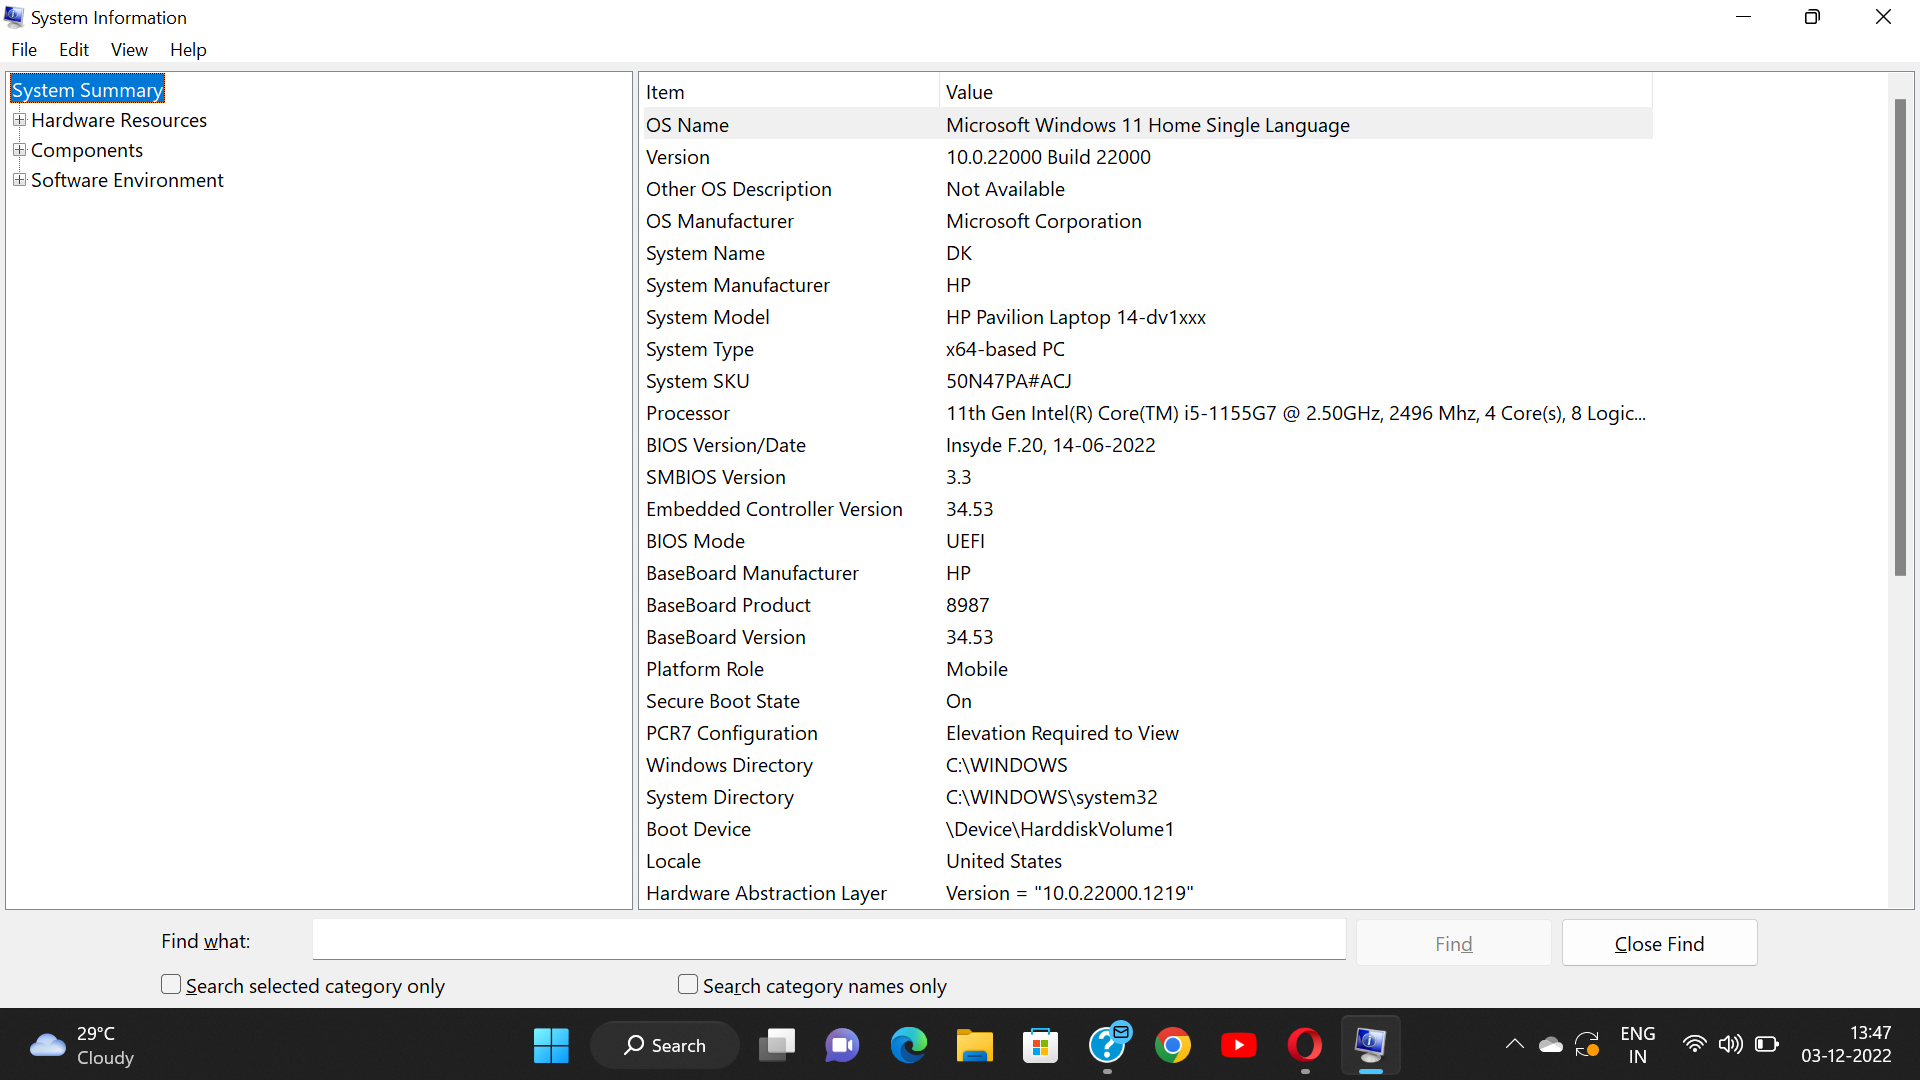Screen dimensions: 1920x1080
Task: Expand the Components category
Action: coord(19,148)
